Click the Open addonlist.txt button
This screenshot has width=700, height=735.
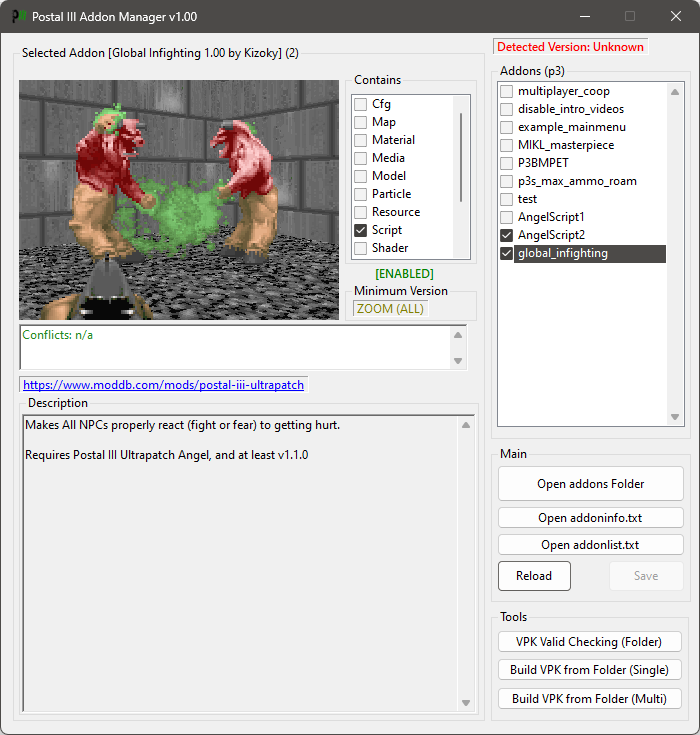coord(591,545)
